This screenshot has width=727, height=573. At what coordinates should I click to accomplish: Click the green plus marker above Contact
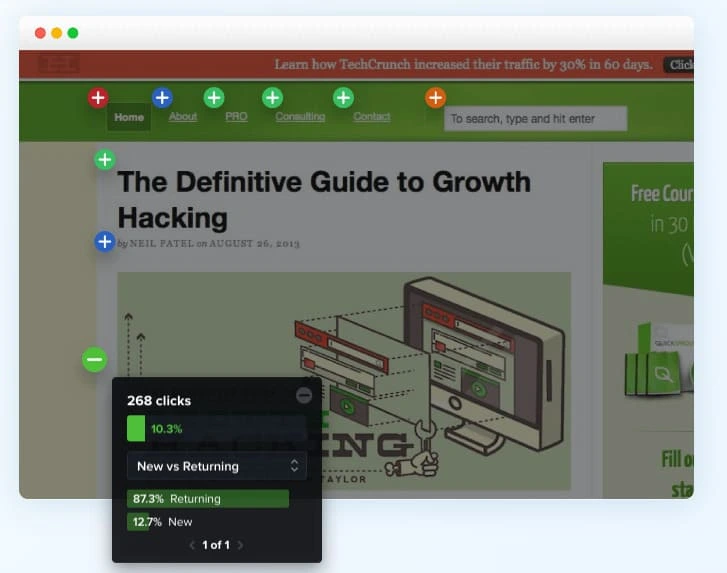(x=343, y=98)
